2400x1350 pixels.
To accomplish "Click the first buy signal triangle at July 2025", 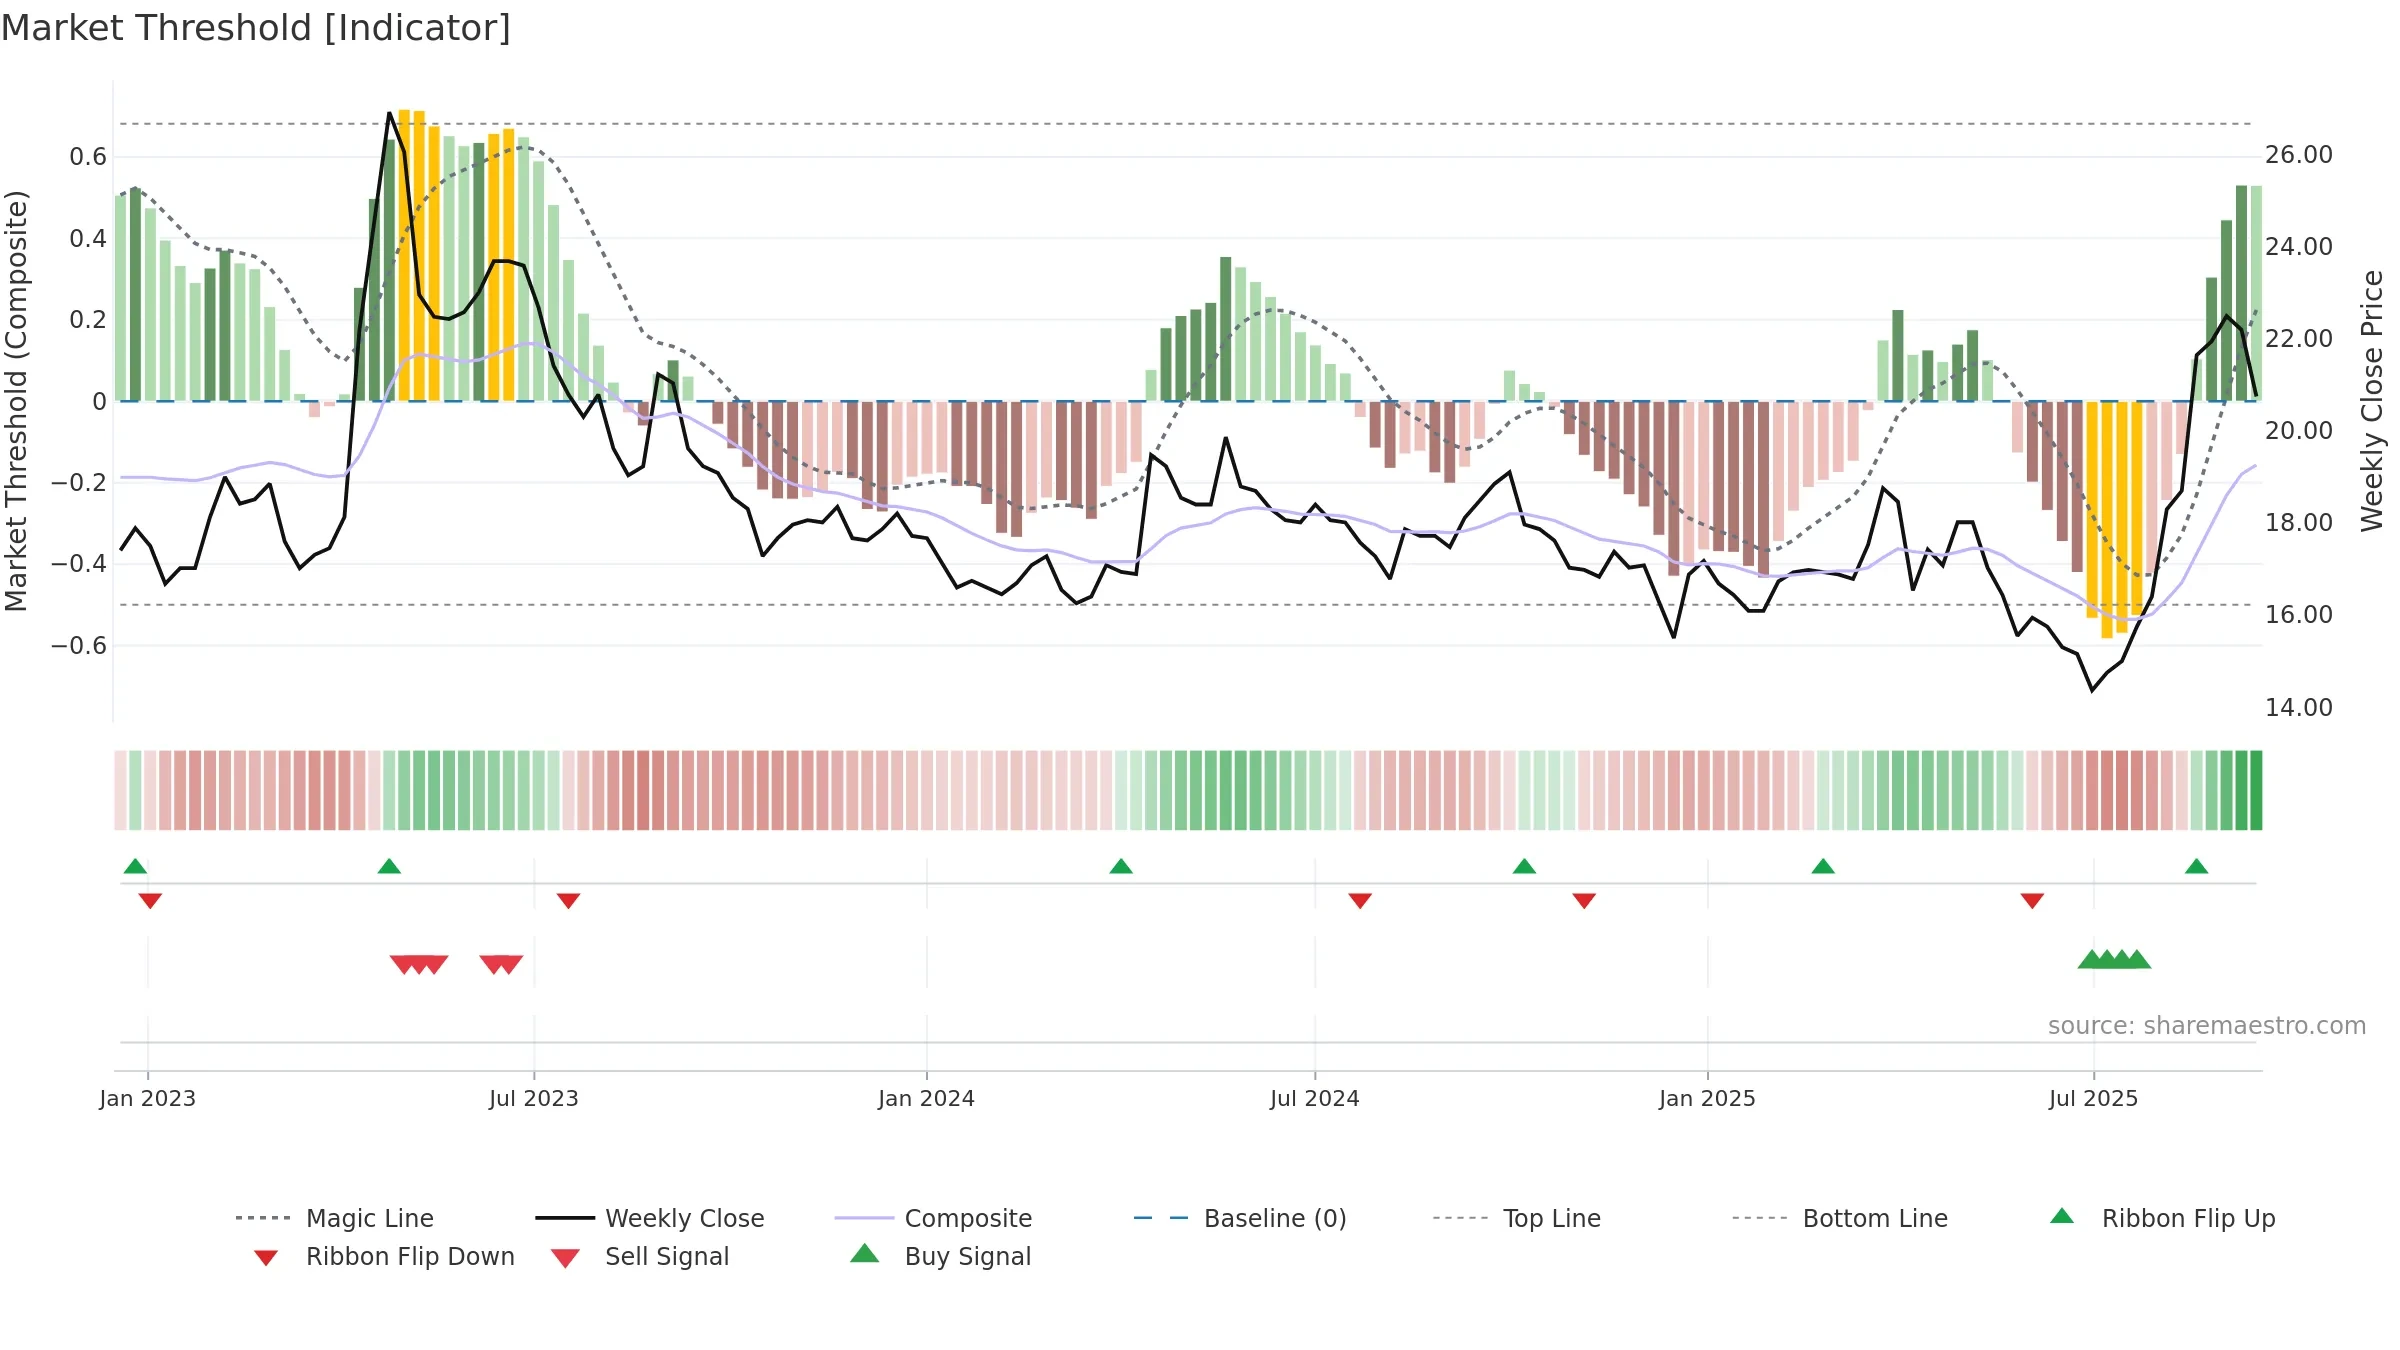I will click(x=2091, y=959).
